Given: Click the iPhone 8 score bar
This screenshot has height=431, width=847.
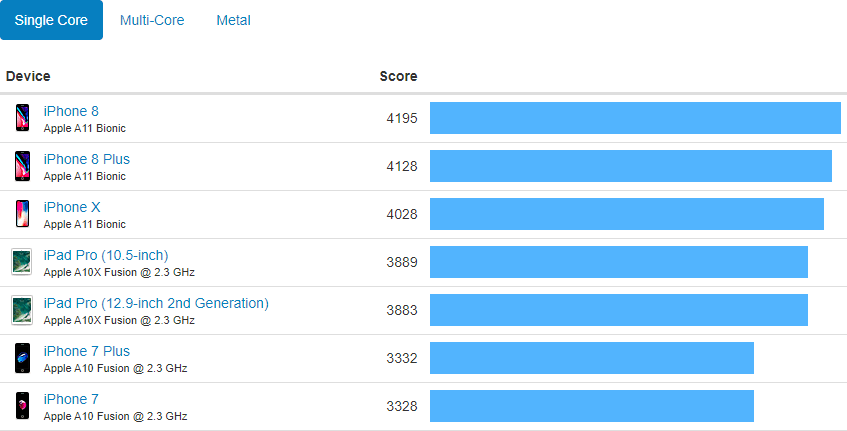Looking at the screenshot, I should (x=635, y=118).
